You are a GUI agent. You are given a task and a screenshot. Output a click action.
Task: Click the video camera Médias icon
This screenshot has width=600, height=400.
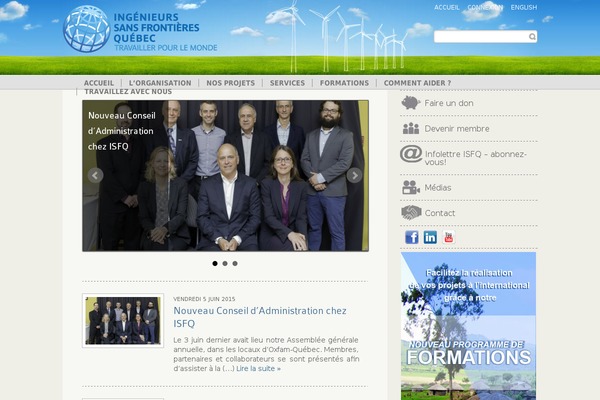coord(411,187)
